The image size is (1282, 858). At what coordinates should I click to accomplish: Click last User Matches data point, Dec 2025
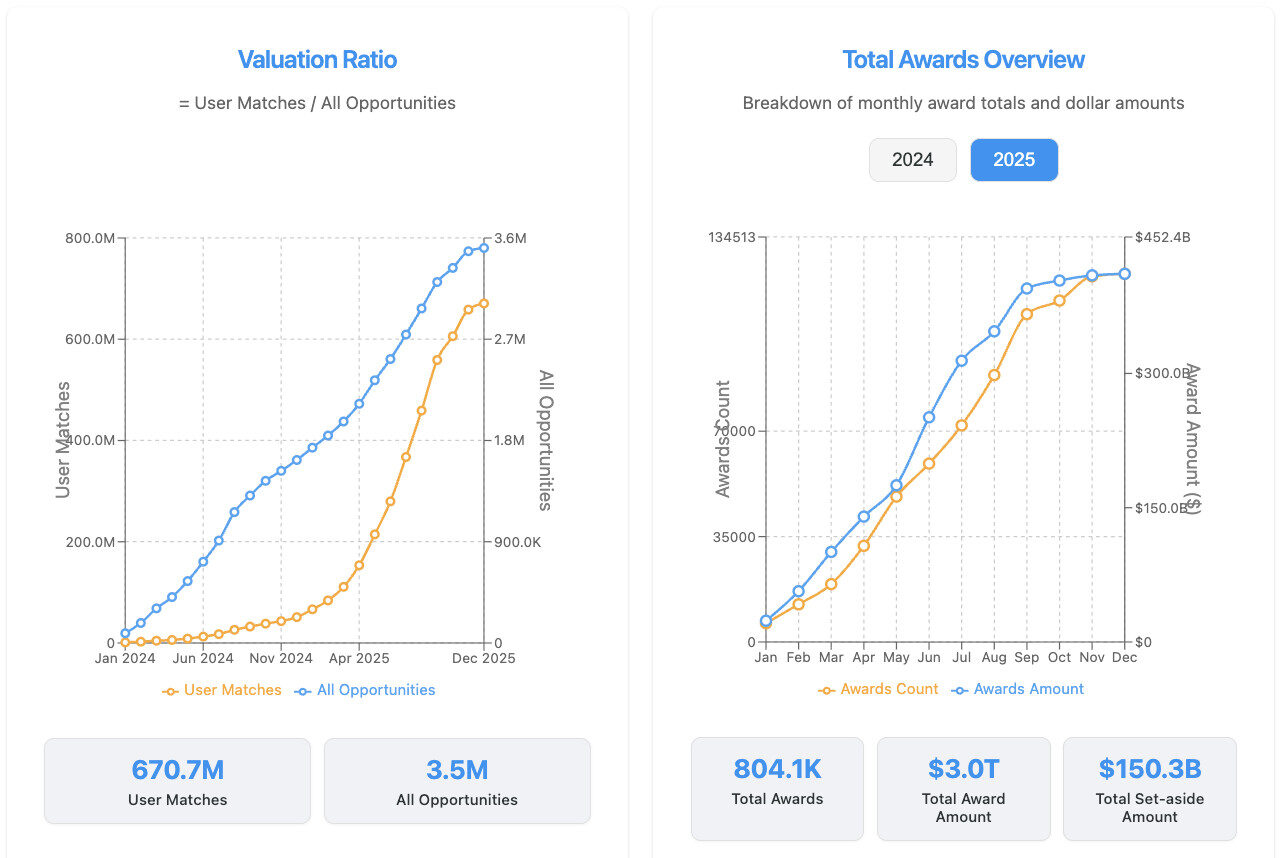(484, 303)
